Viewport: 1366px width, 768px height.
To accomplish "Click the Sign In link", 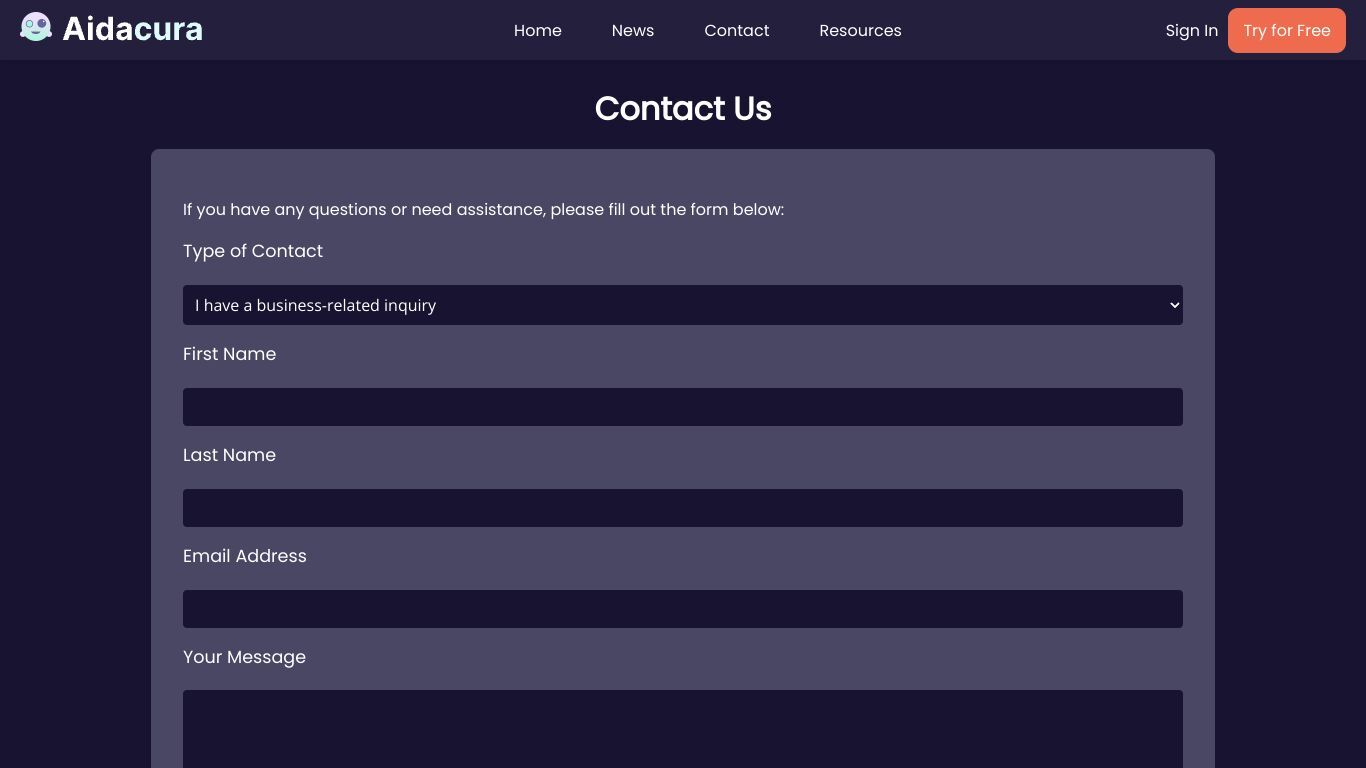I will (x=1191, y=30).
